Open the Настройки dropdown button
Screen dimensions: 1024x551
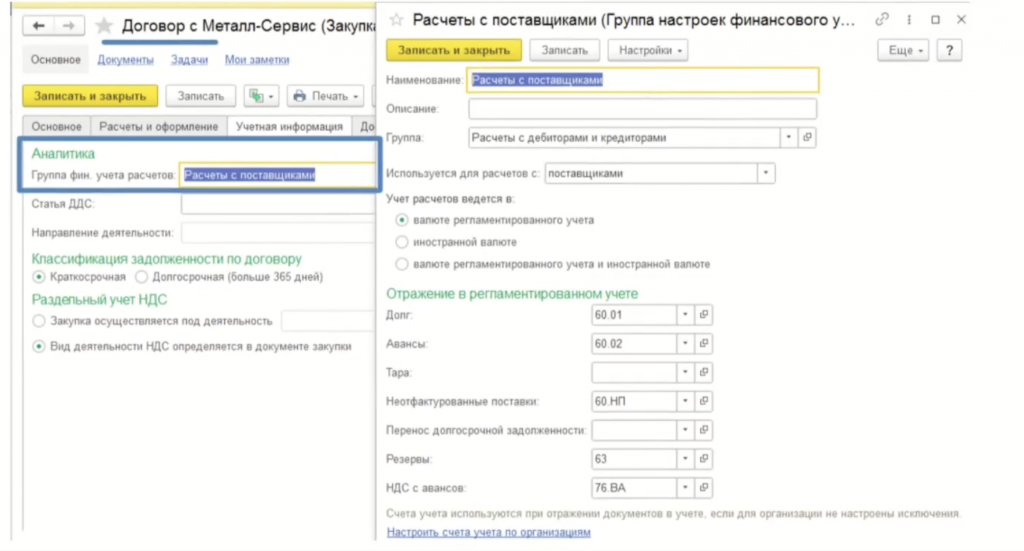pyautogui.click(x=648, y=50)
